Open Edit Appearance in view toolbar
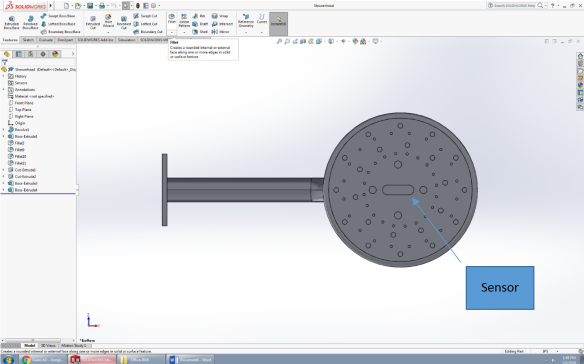The height and width of the screenshot is (364, 584). tap(355, 41)
